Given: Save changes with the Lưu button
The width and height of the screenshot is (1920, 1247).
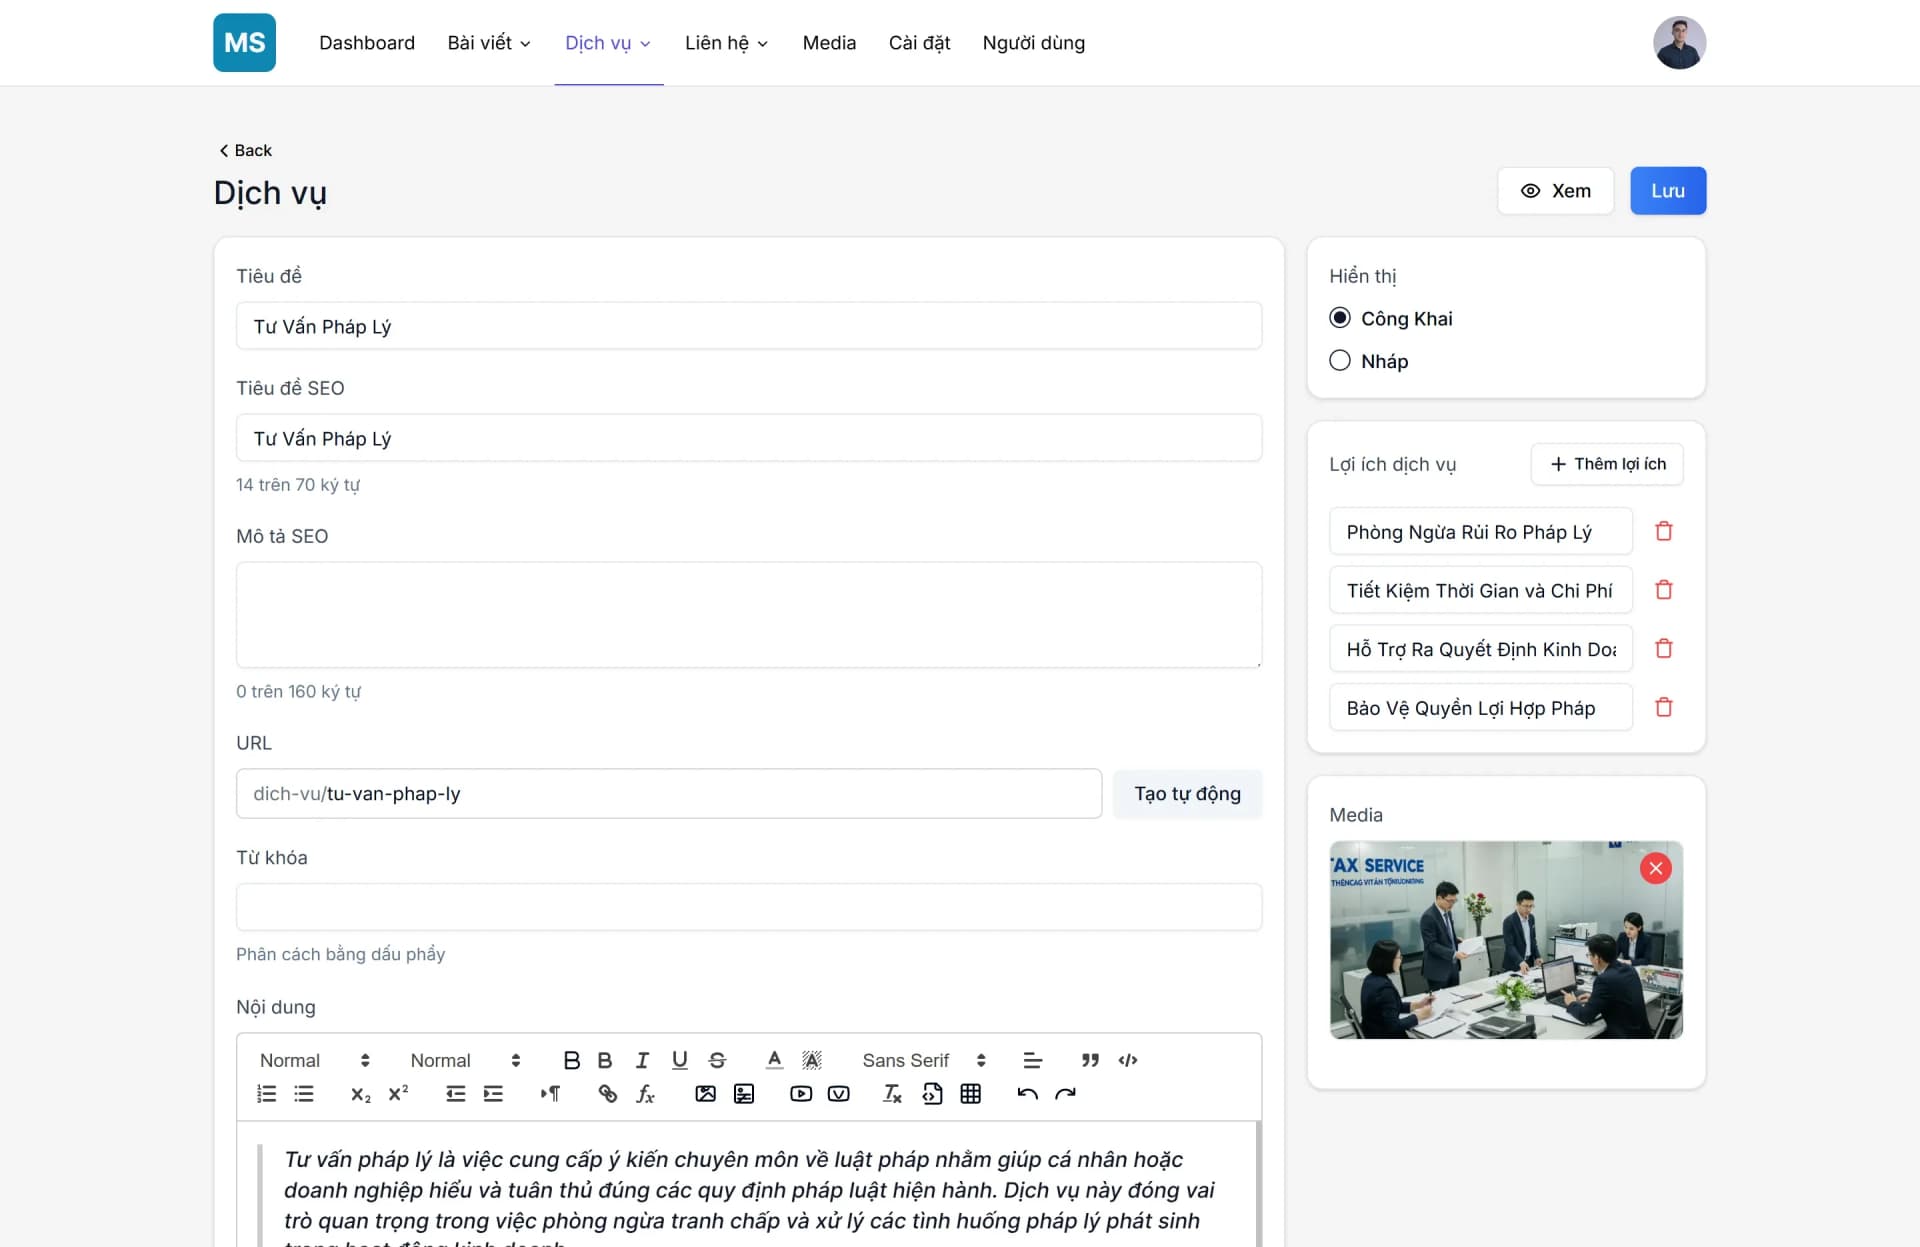Looking at the screenshot, I should (x=1667, y=190).
